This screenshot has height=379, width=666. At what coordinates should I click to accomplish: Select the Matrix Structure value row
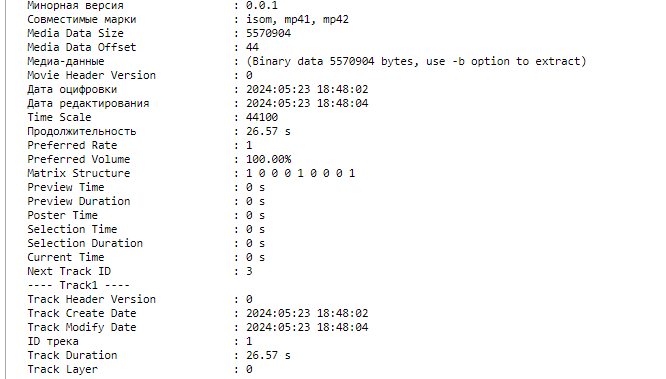click(300, 173)
